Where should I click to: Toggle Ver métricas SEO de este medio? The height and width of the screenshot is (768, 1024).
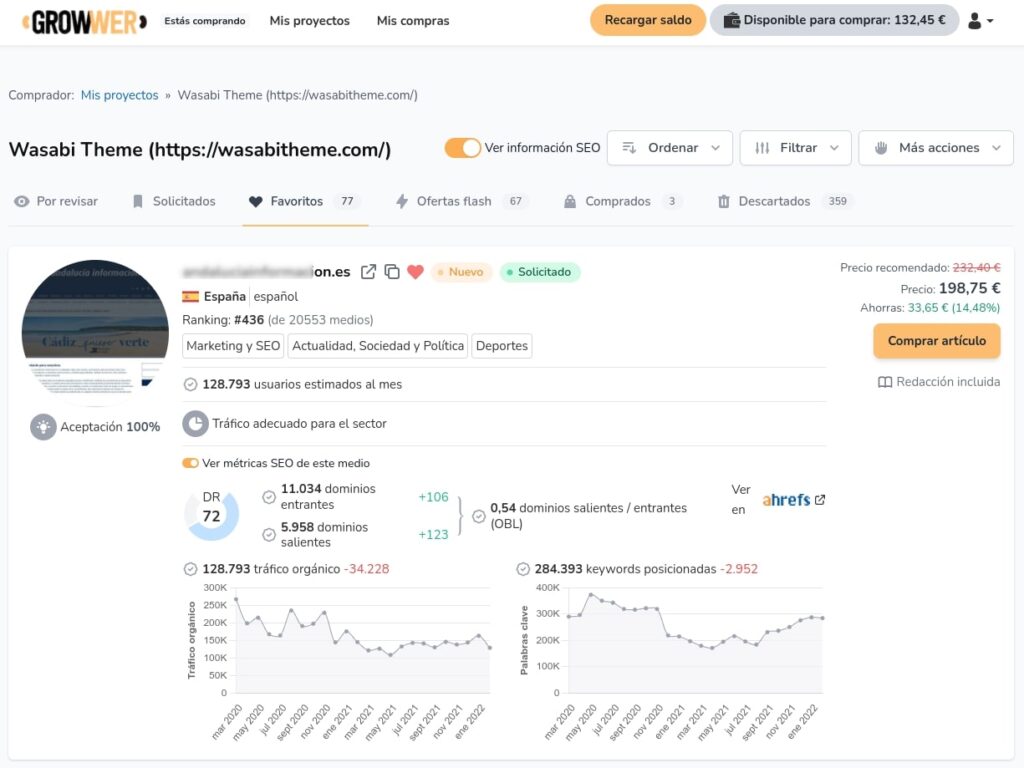(x=190, y=463)
